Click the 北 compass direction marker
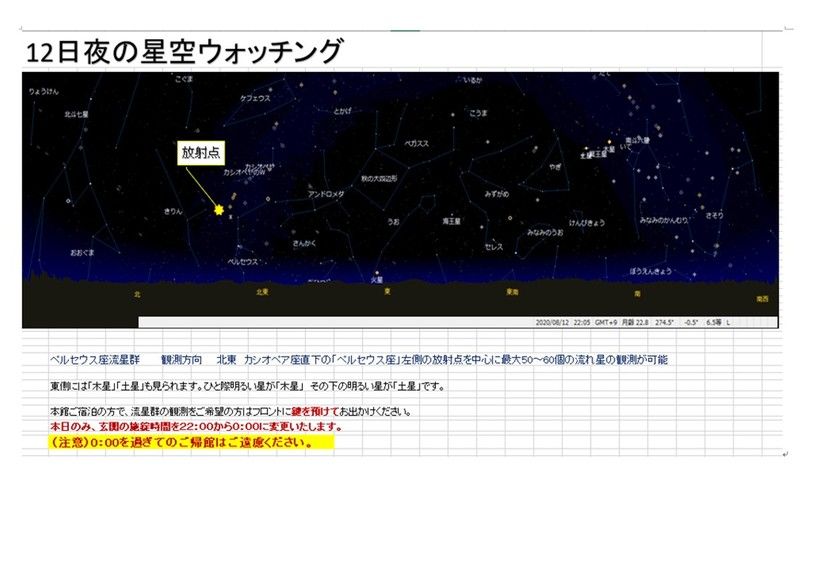 point(137,294)
